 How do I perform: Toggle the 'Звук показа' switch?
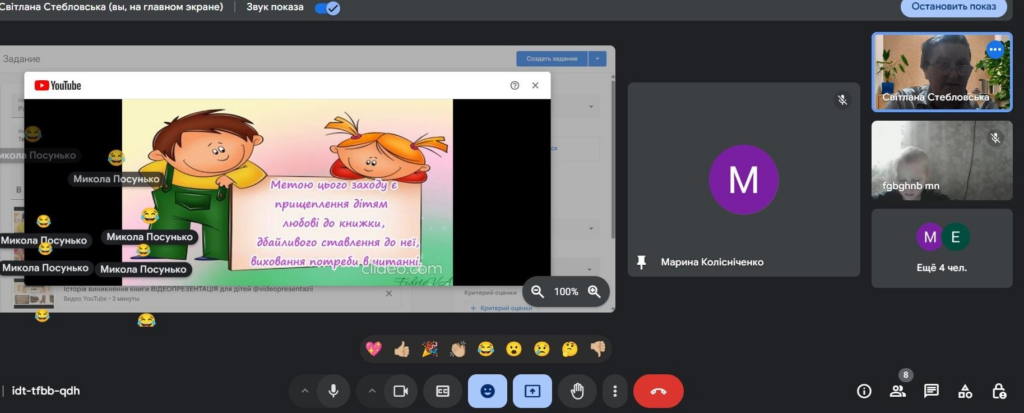[x=327, y=8]
